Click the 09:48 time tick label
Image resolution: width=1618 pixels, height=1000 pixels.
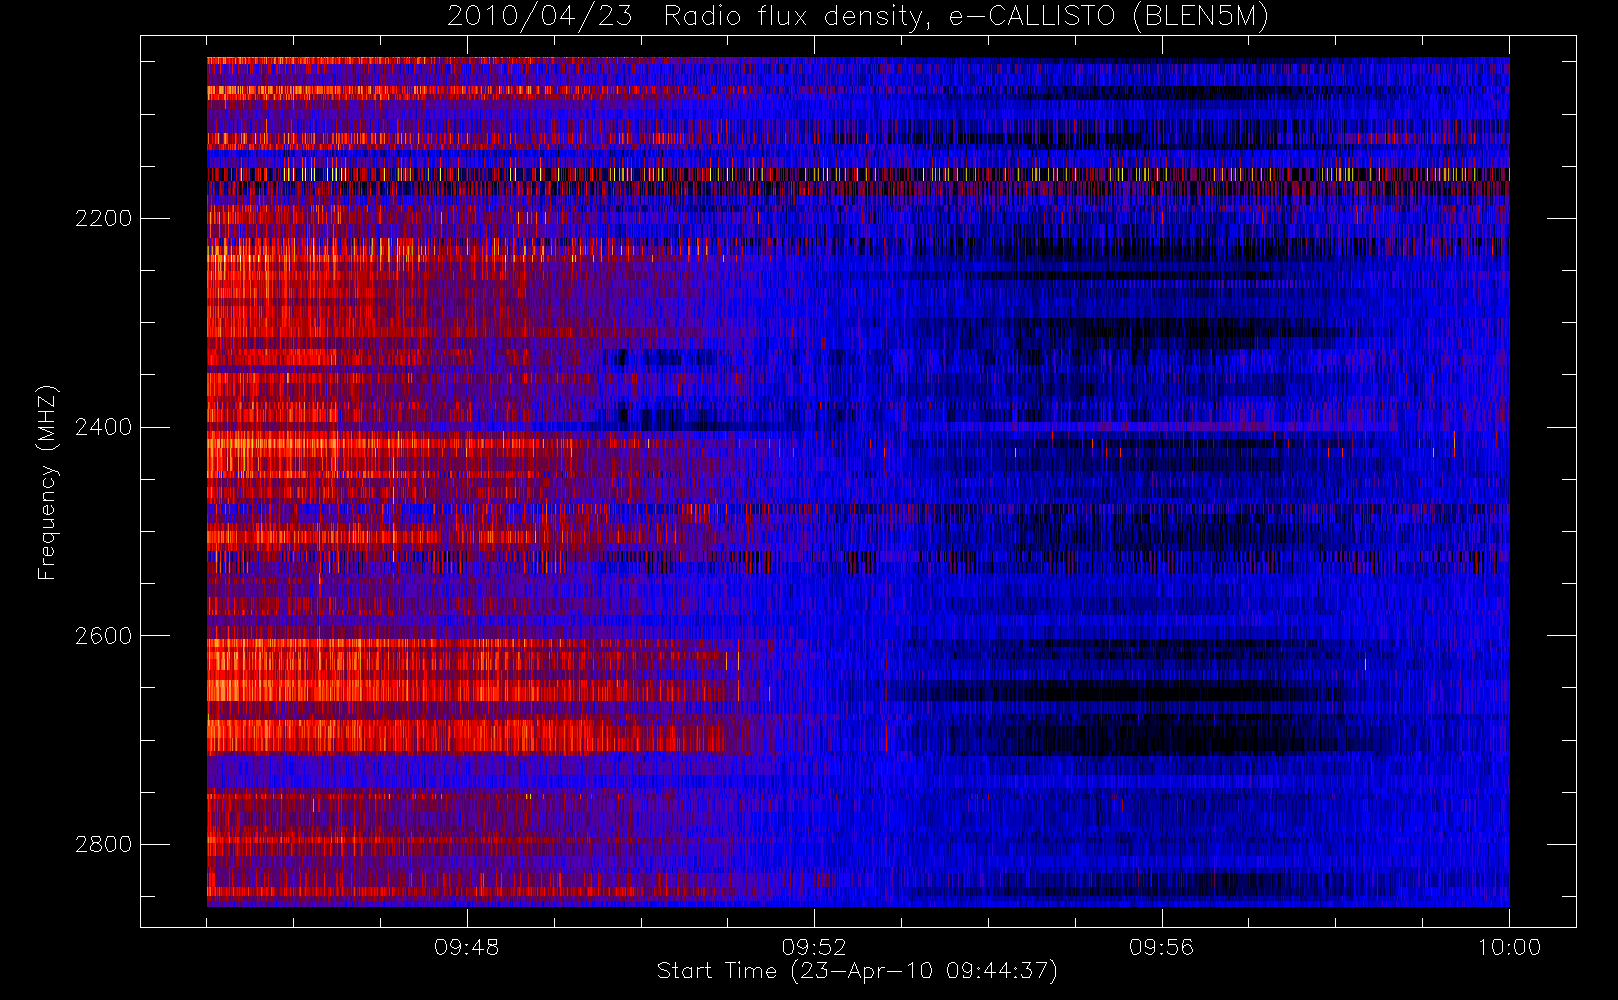466,947
